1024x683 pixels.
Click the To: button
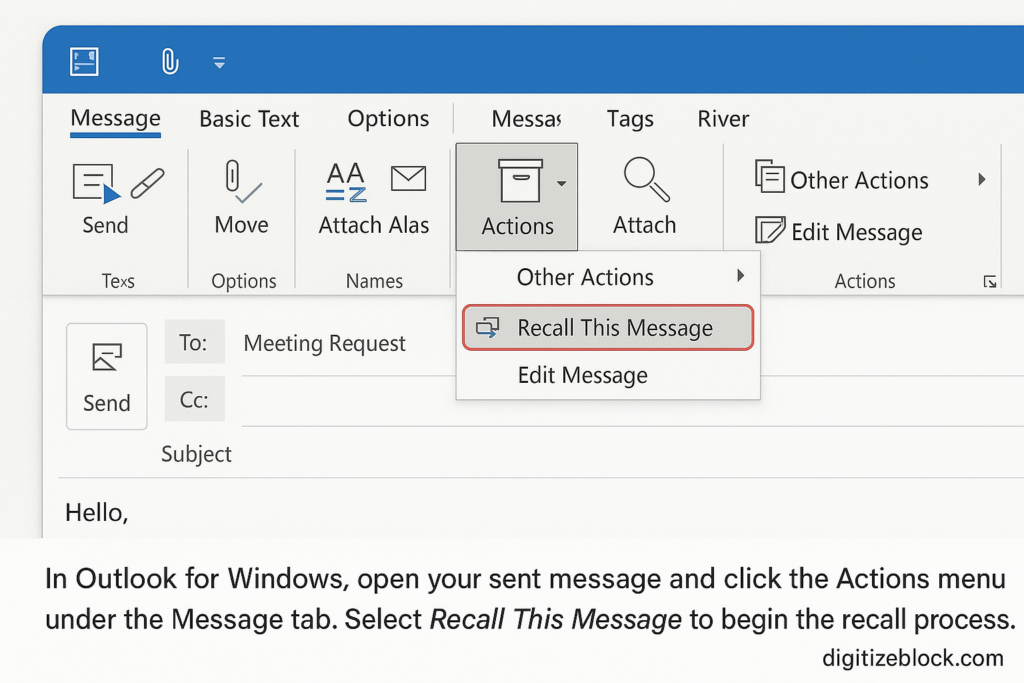point(195,342)
